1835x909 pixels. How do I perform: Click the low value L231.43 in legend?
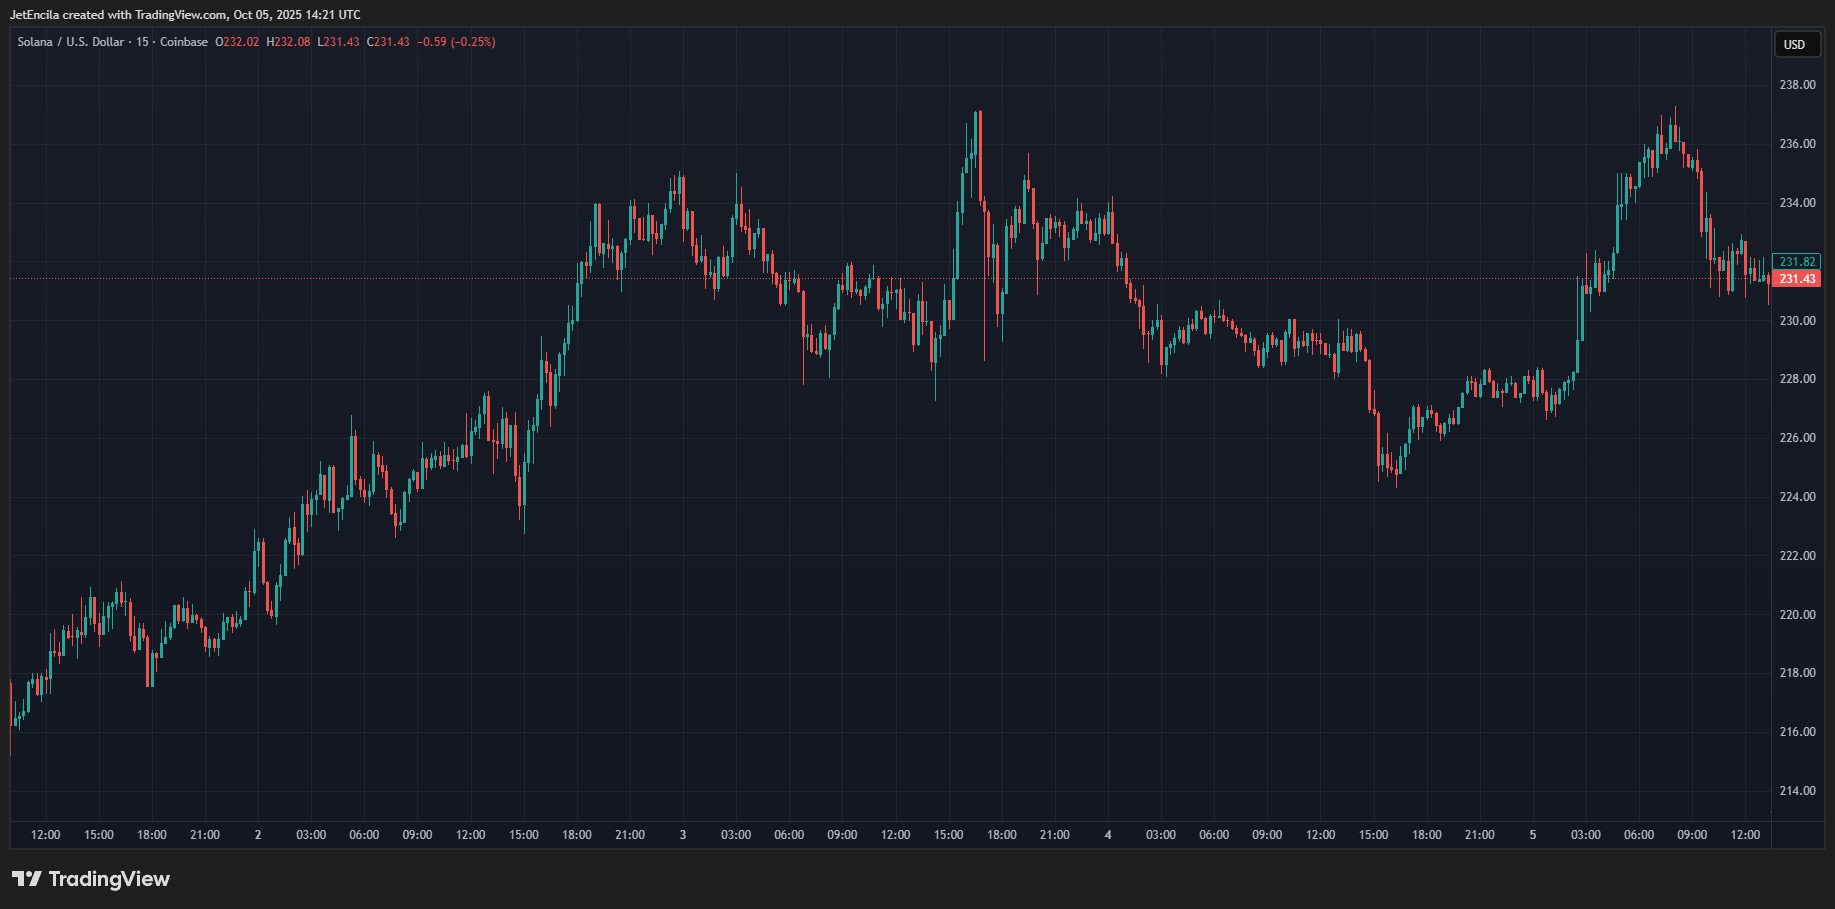338,42
